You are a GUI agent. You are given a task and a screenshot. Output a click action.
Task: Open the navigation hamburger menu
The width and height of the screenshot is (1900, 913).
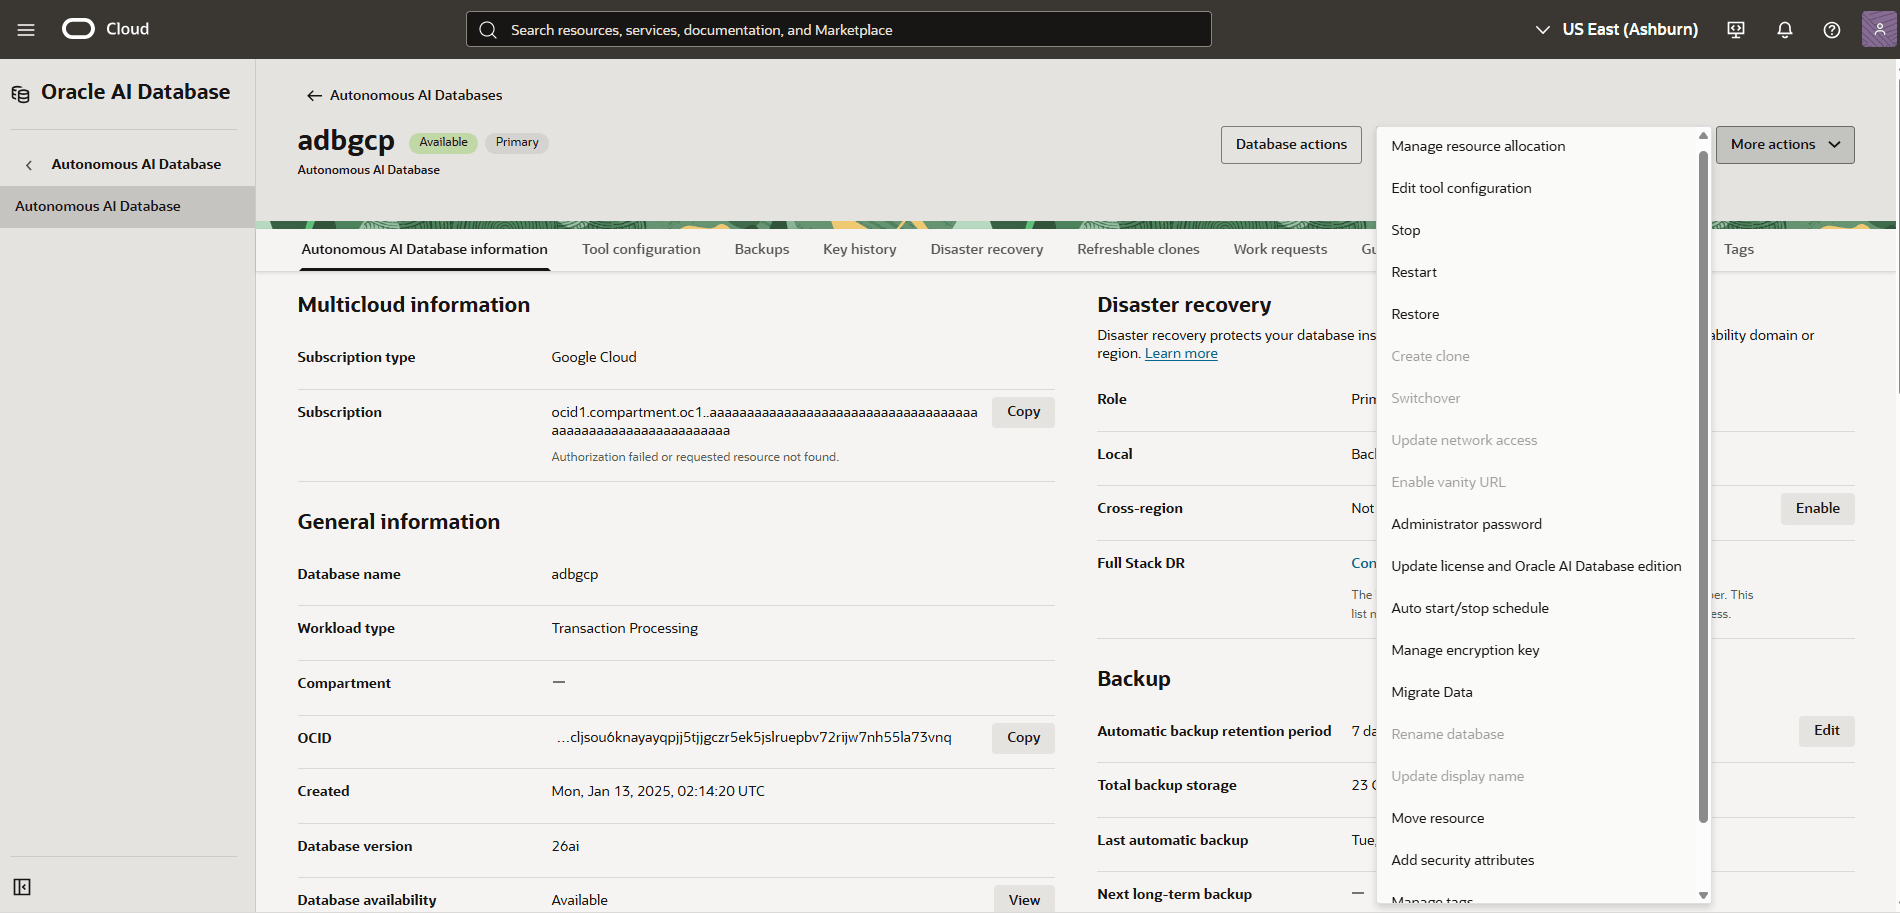pos(26,29)
